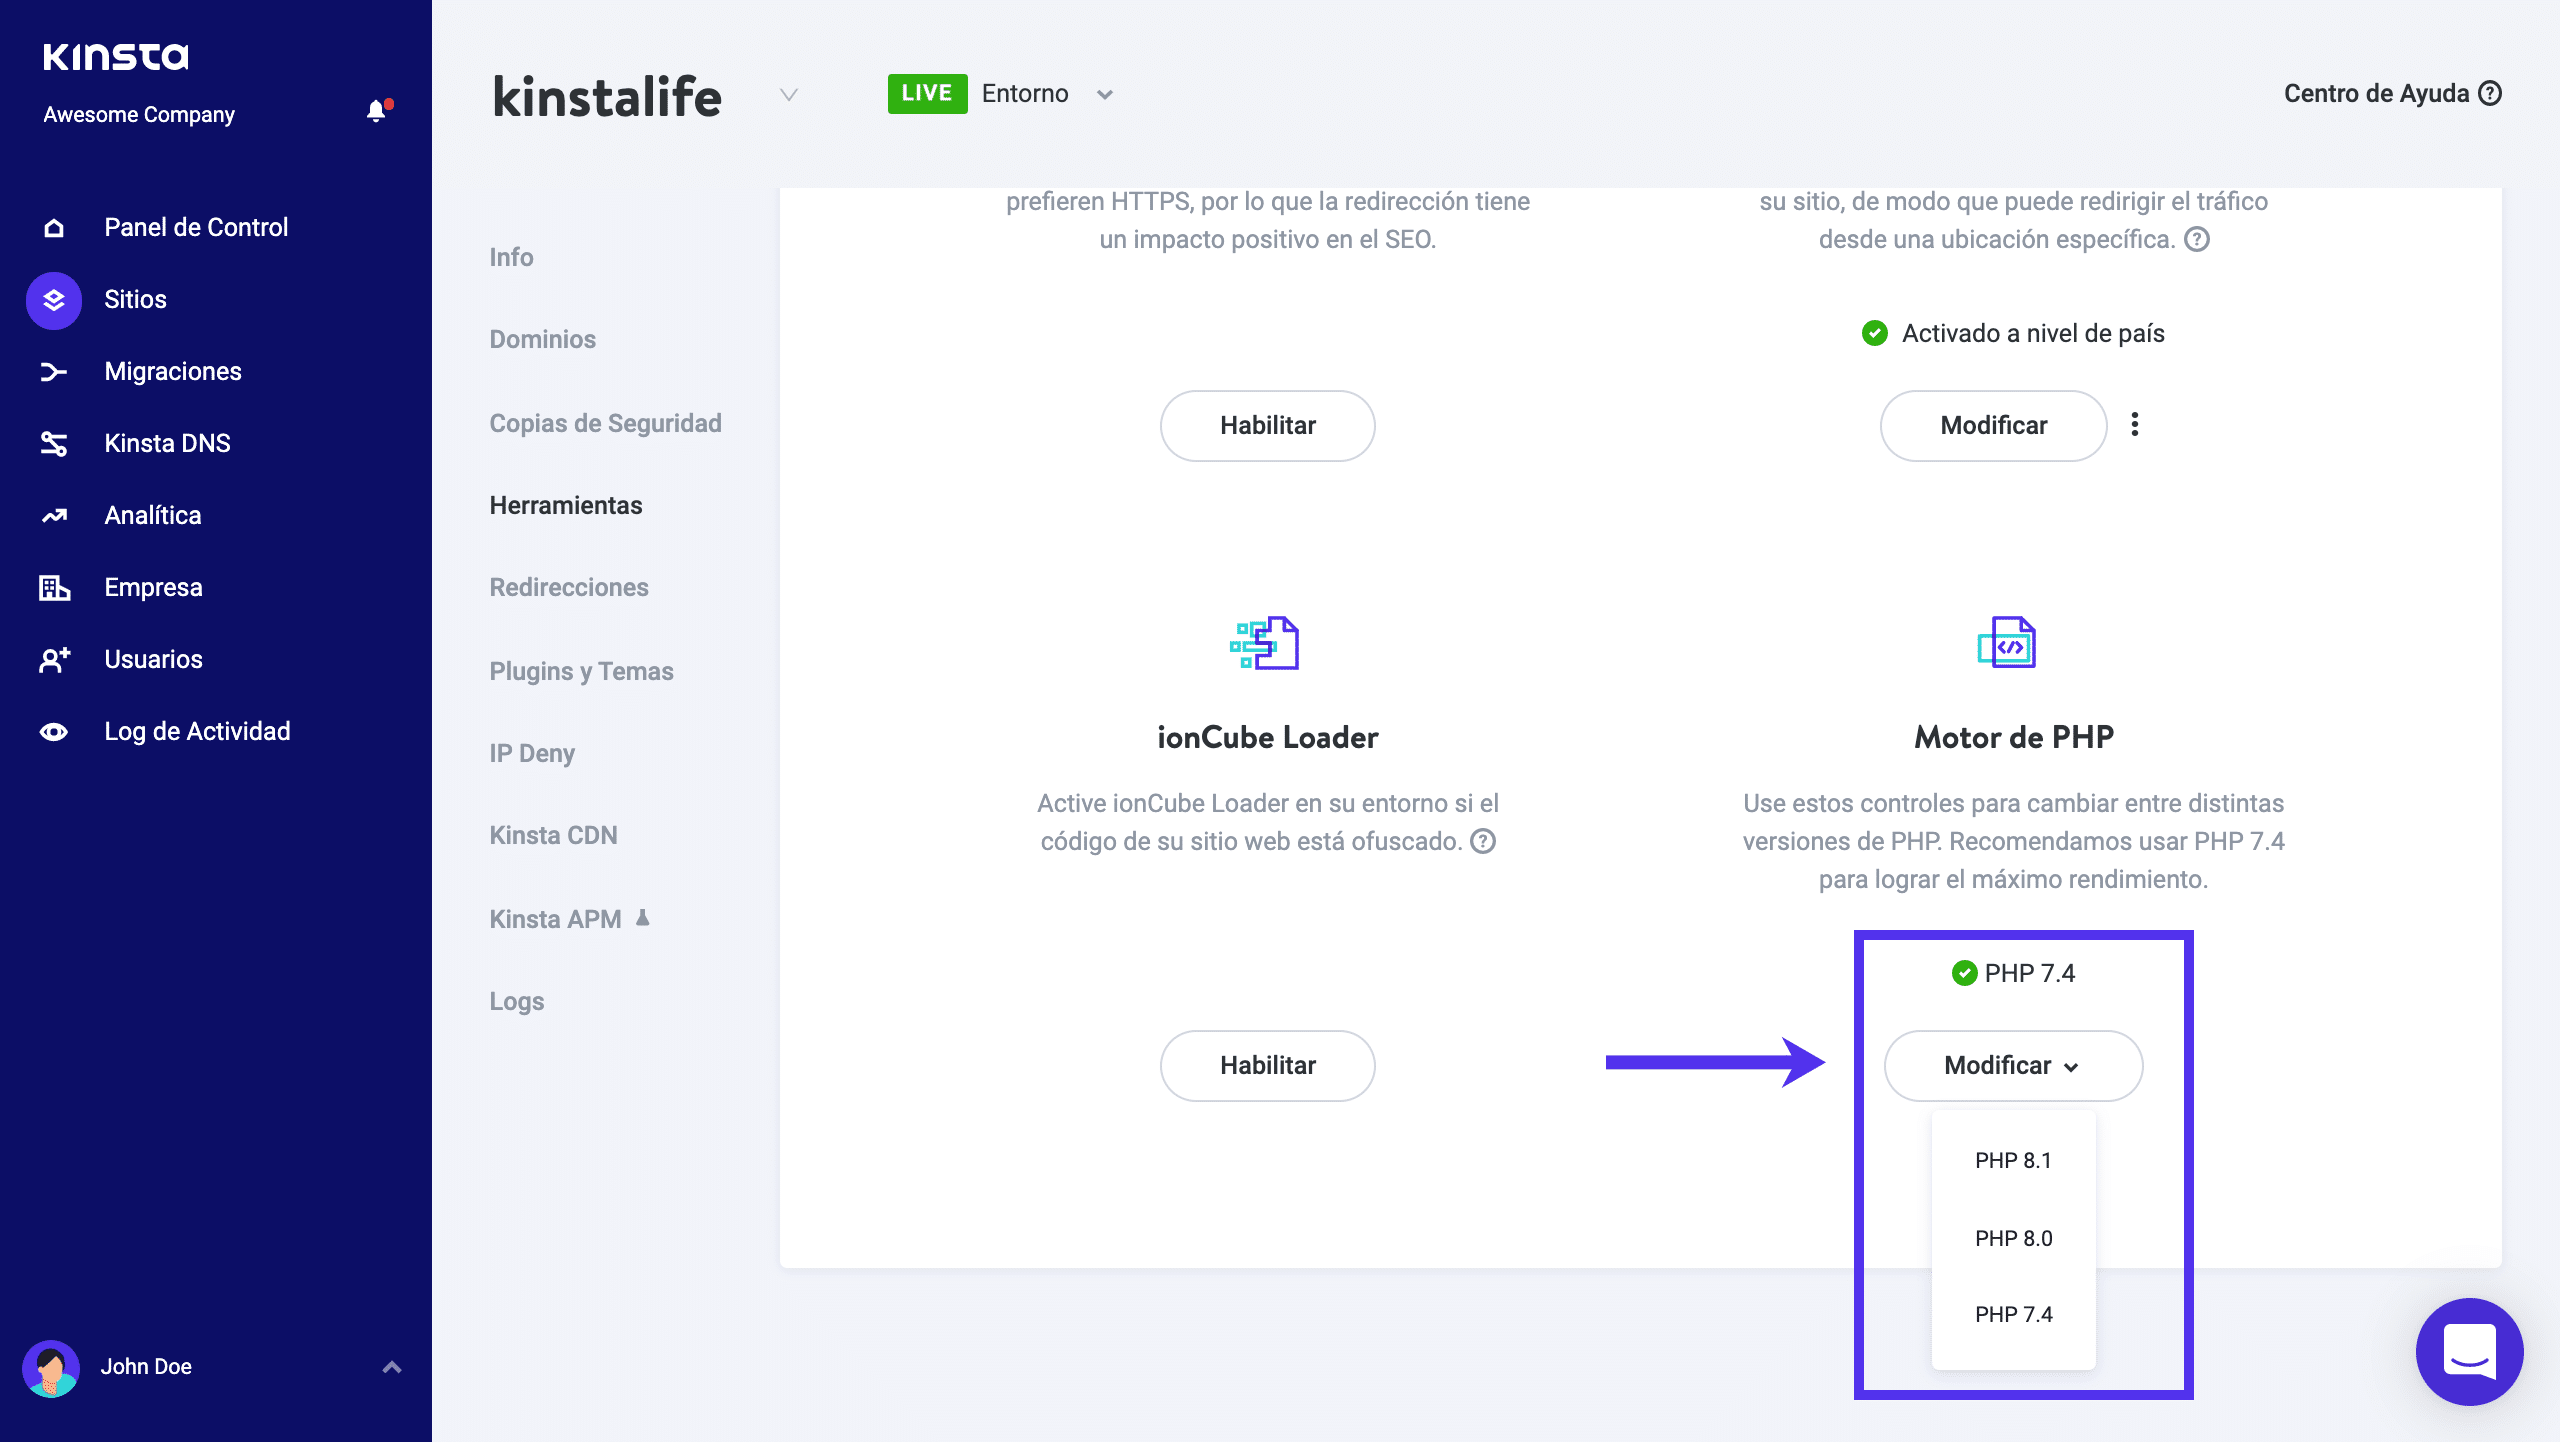Click the Analítica trend icon
Viewport: 2560px width, 1442px height.
pos(54,516)
